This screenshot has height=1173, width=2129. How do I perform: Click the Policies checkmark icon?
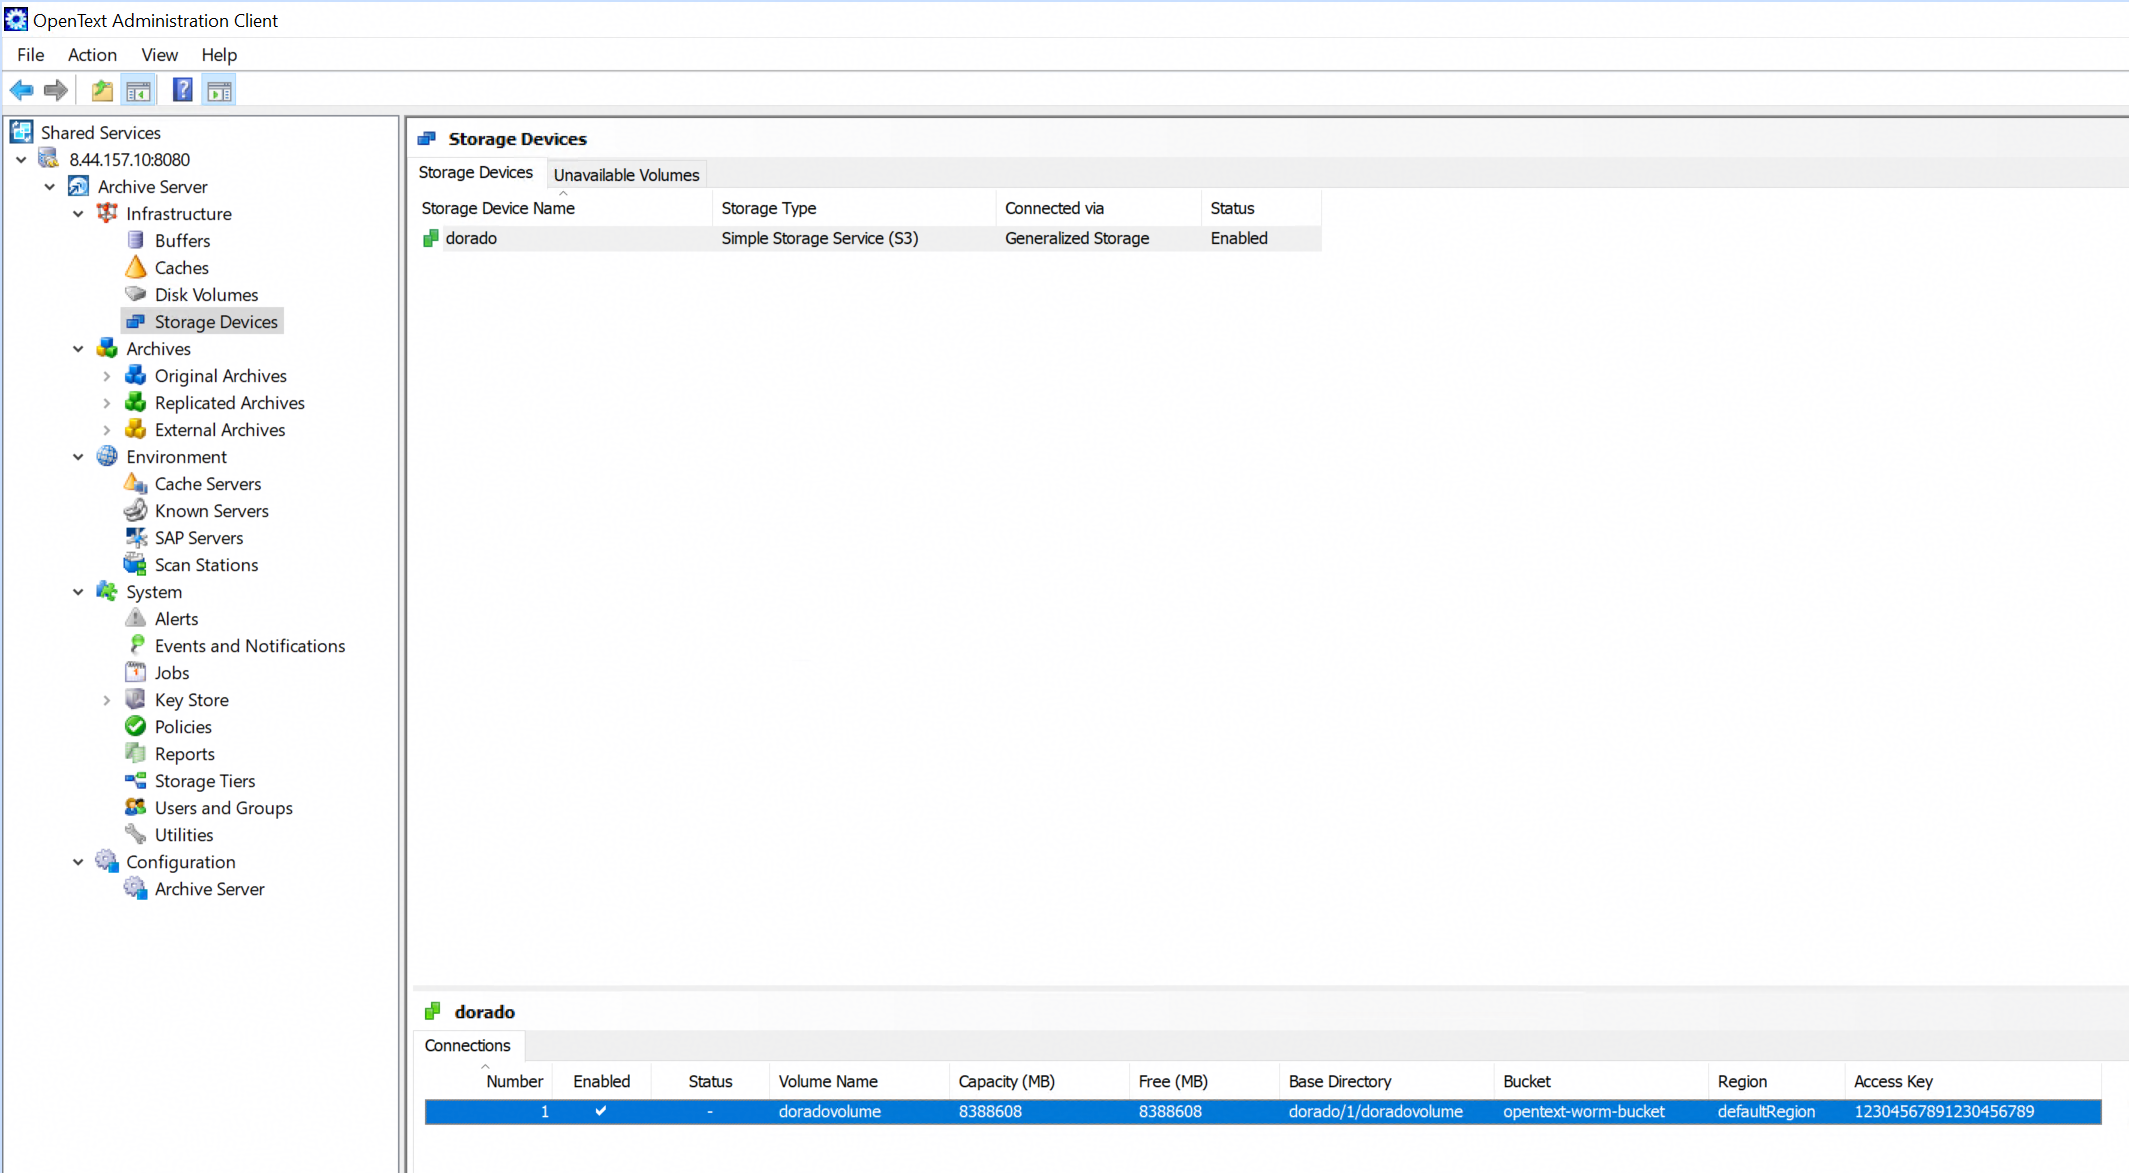[136, 726]
